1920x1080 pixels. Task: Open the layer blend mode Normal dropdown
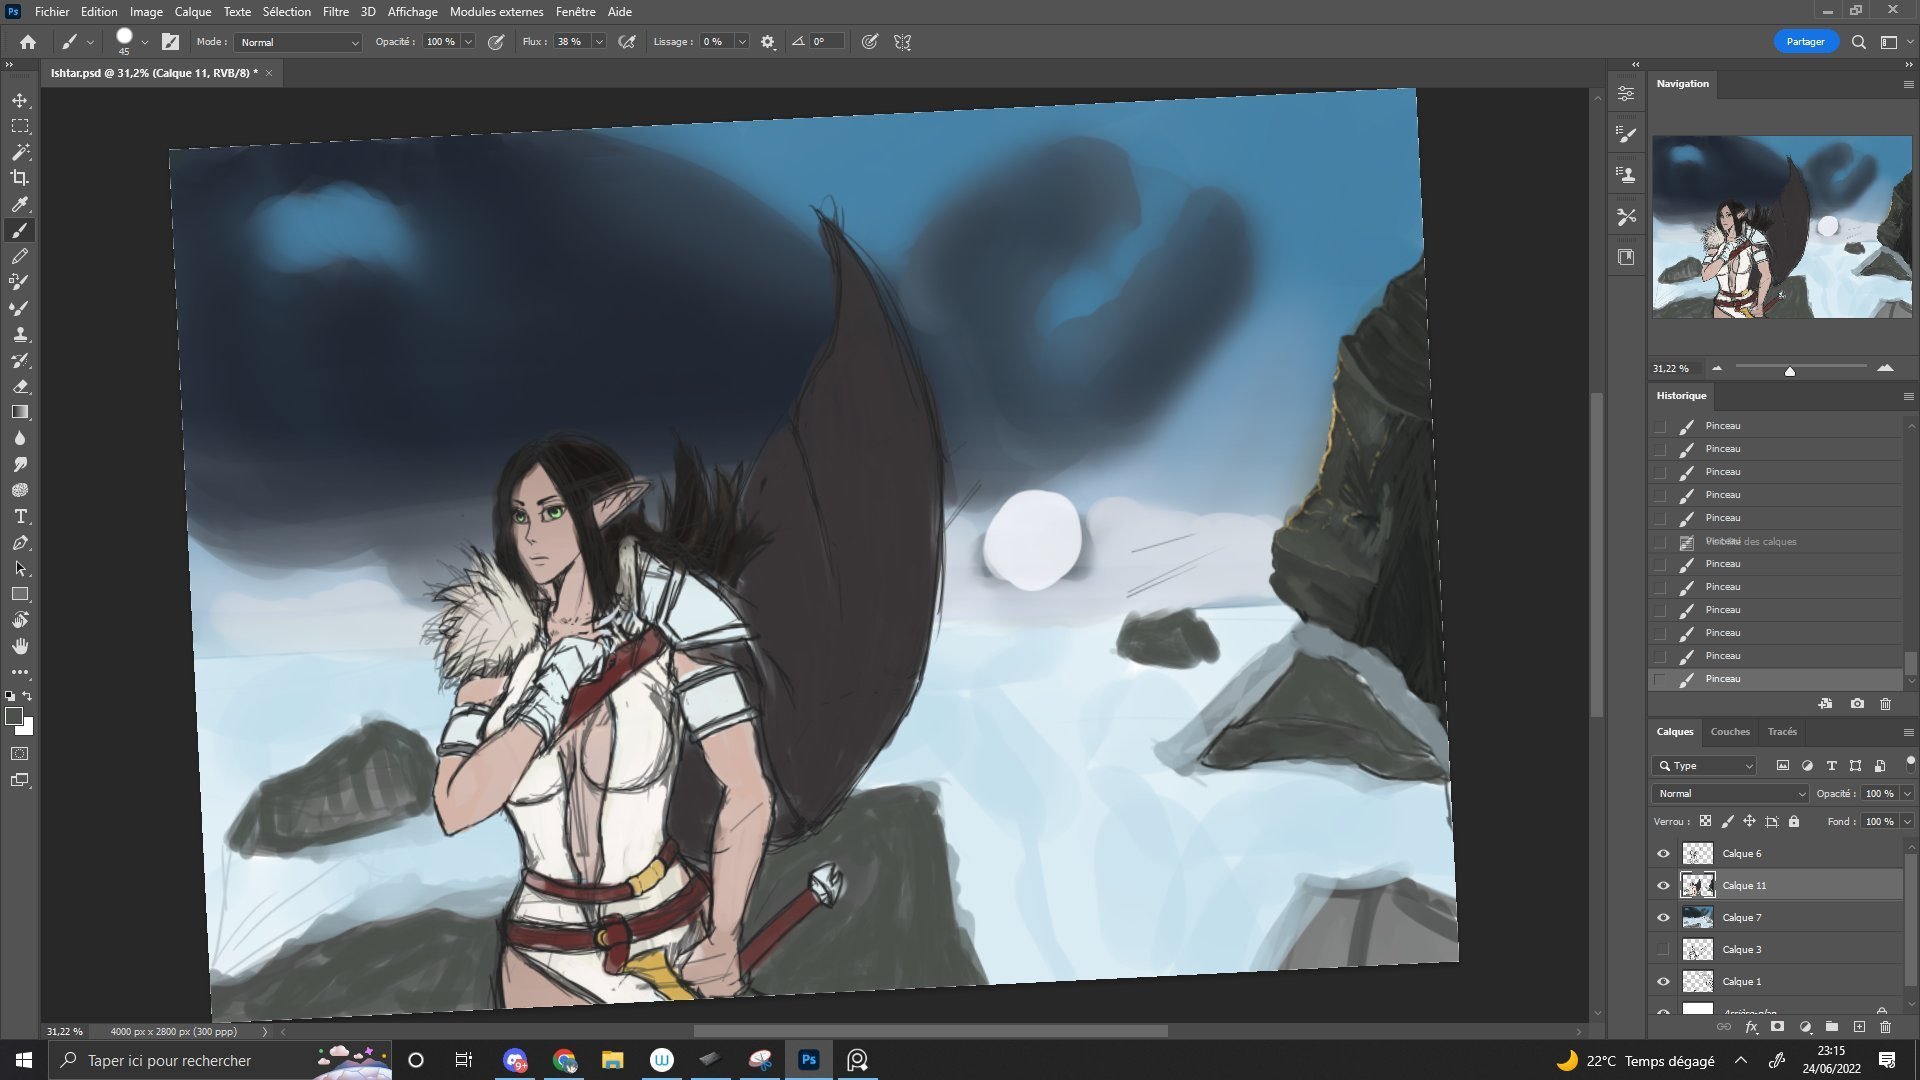(x=1730, y=794)
